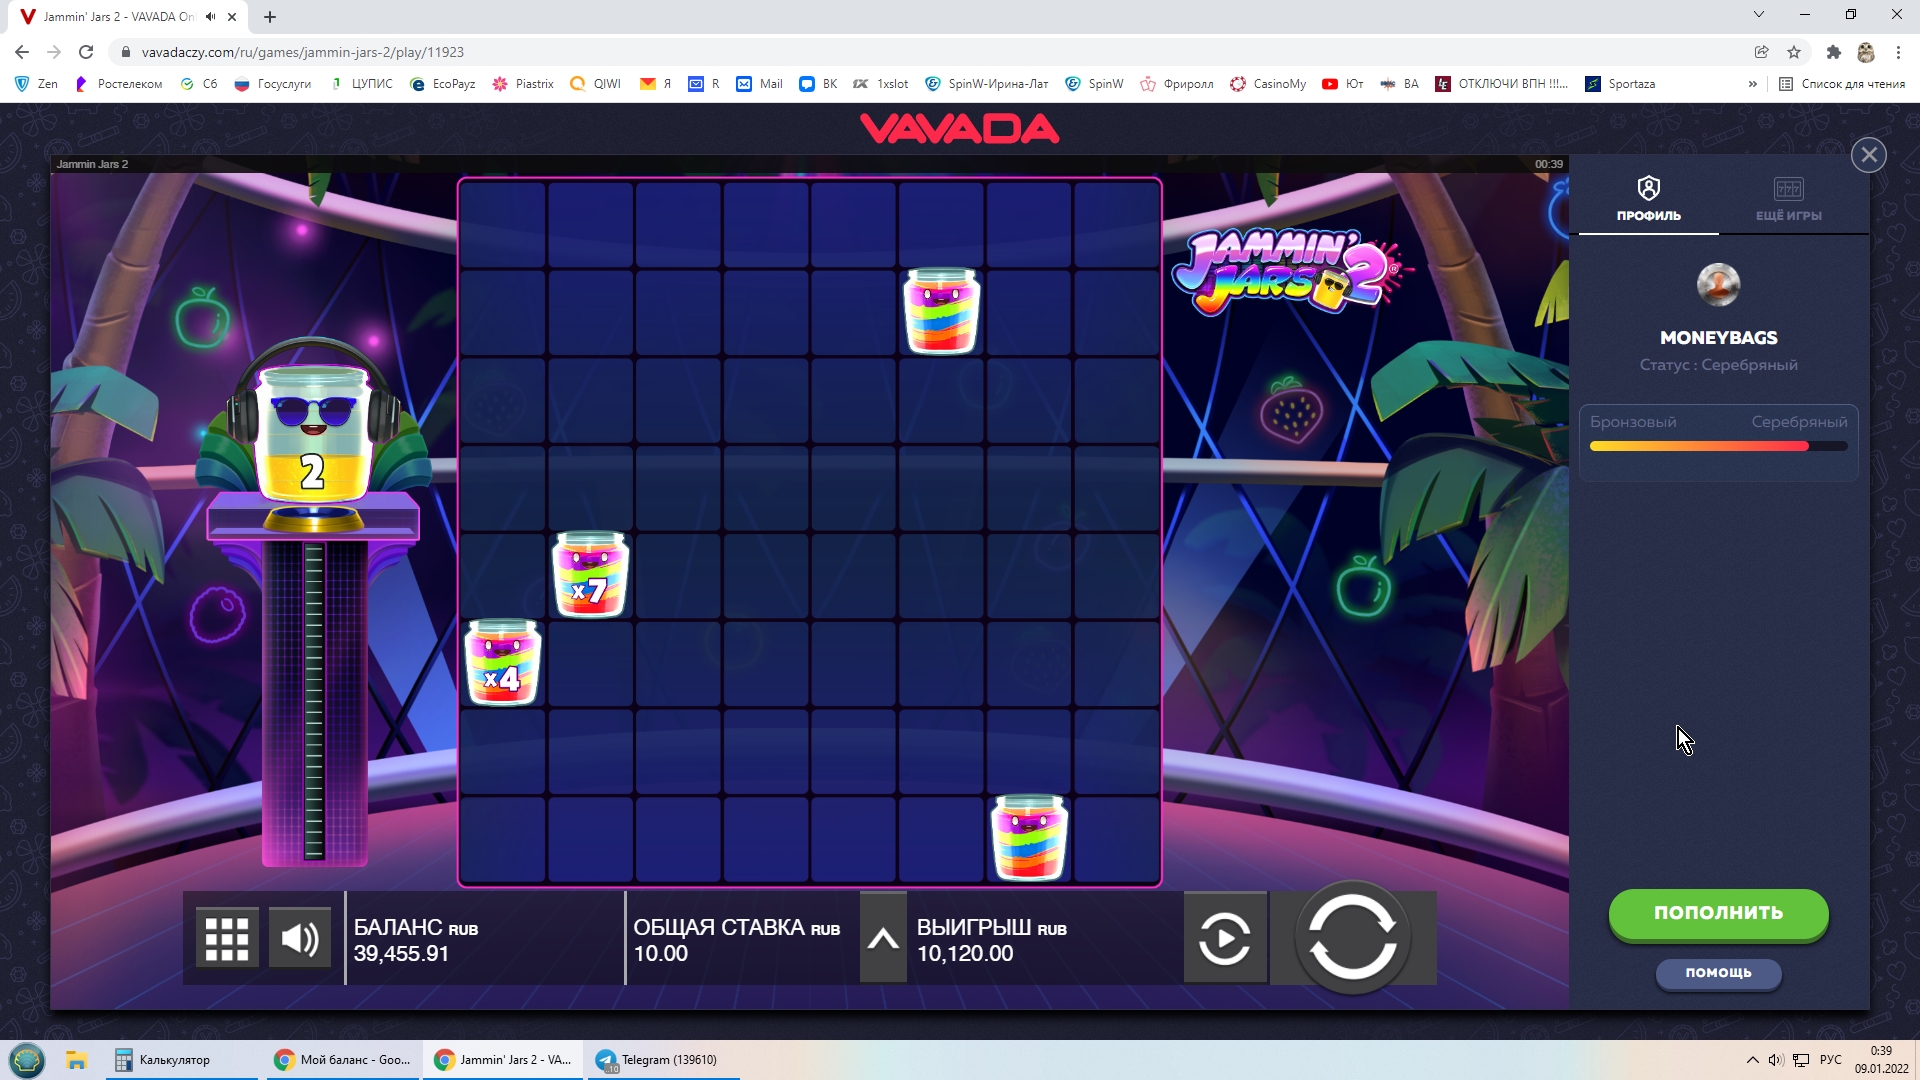Open the CasinoMy bookmark
The height and width of the screenshot is (1080, 1920).
pyautogui.click(x=1268, y=84)
